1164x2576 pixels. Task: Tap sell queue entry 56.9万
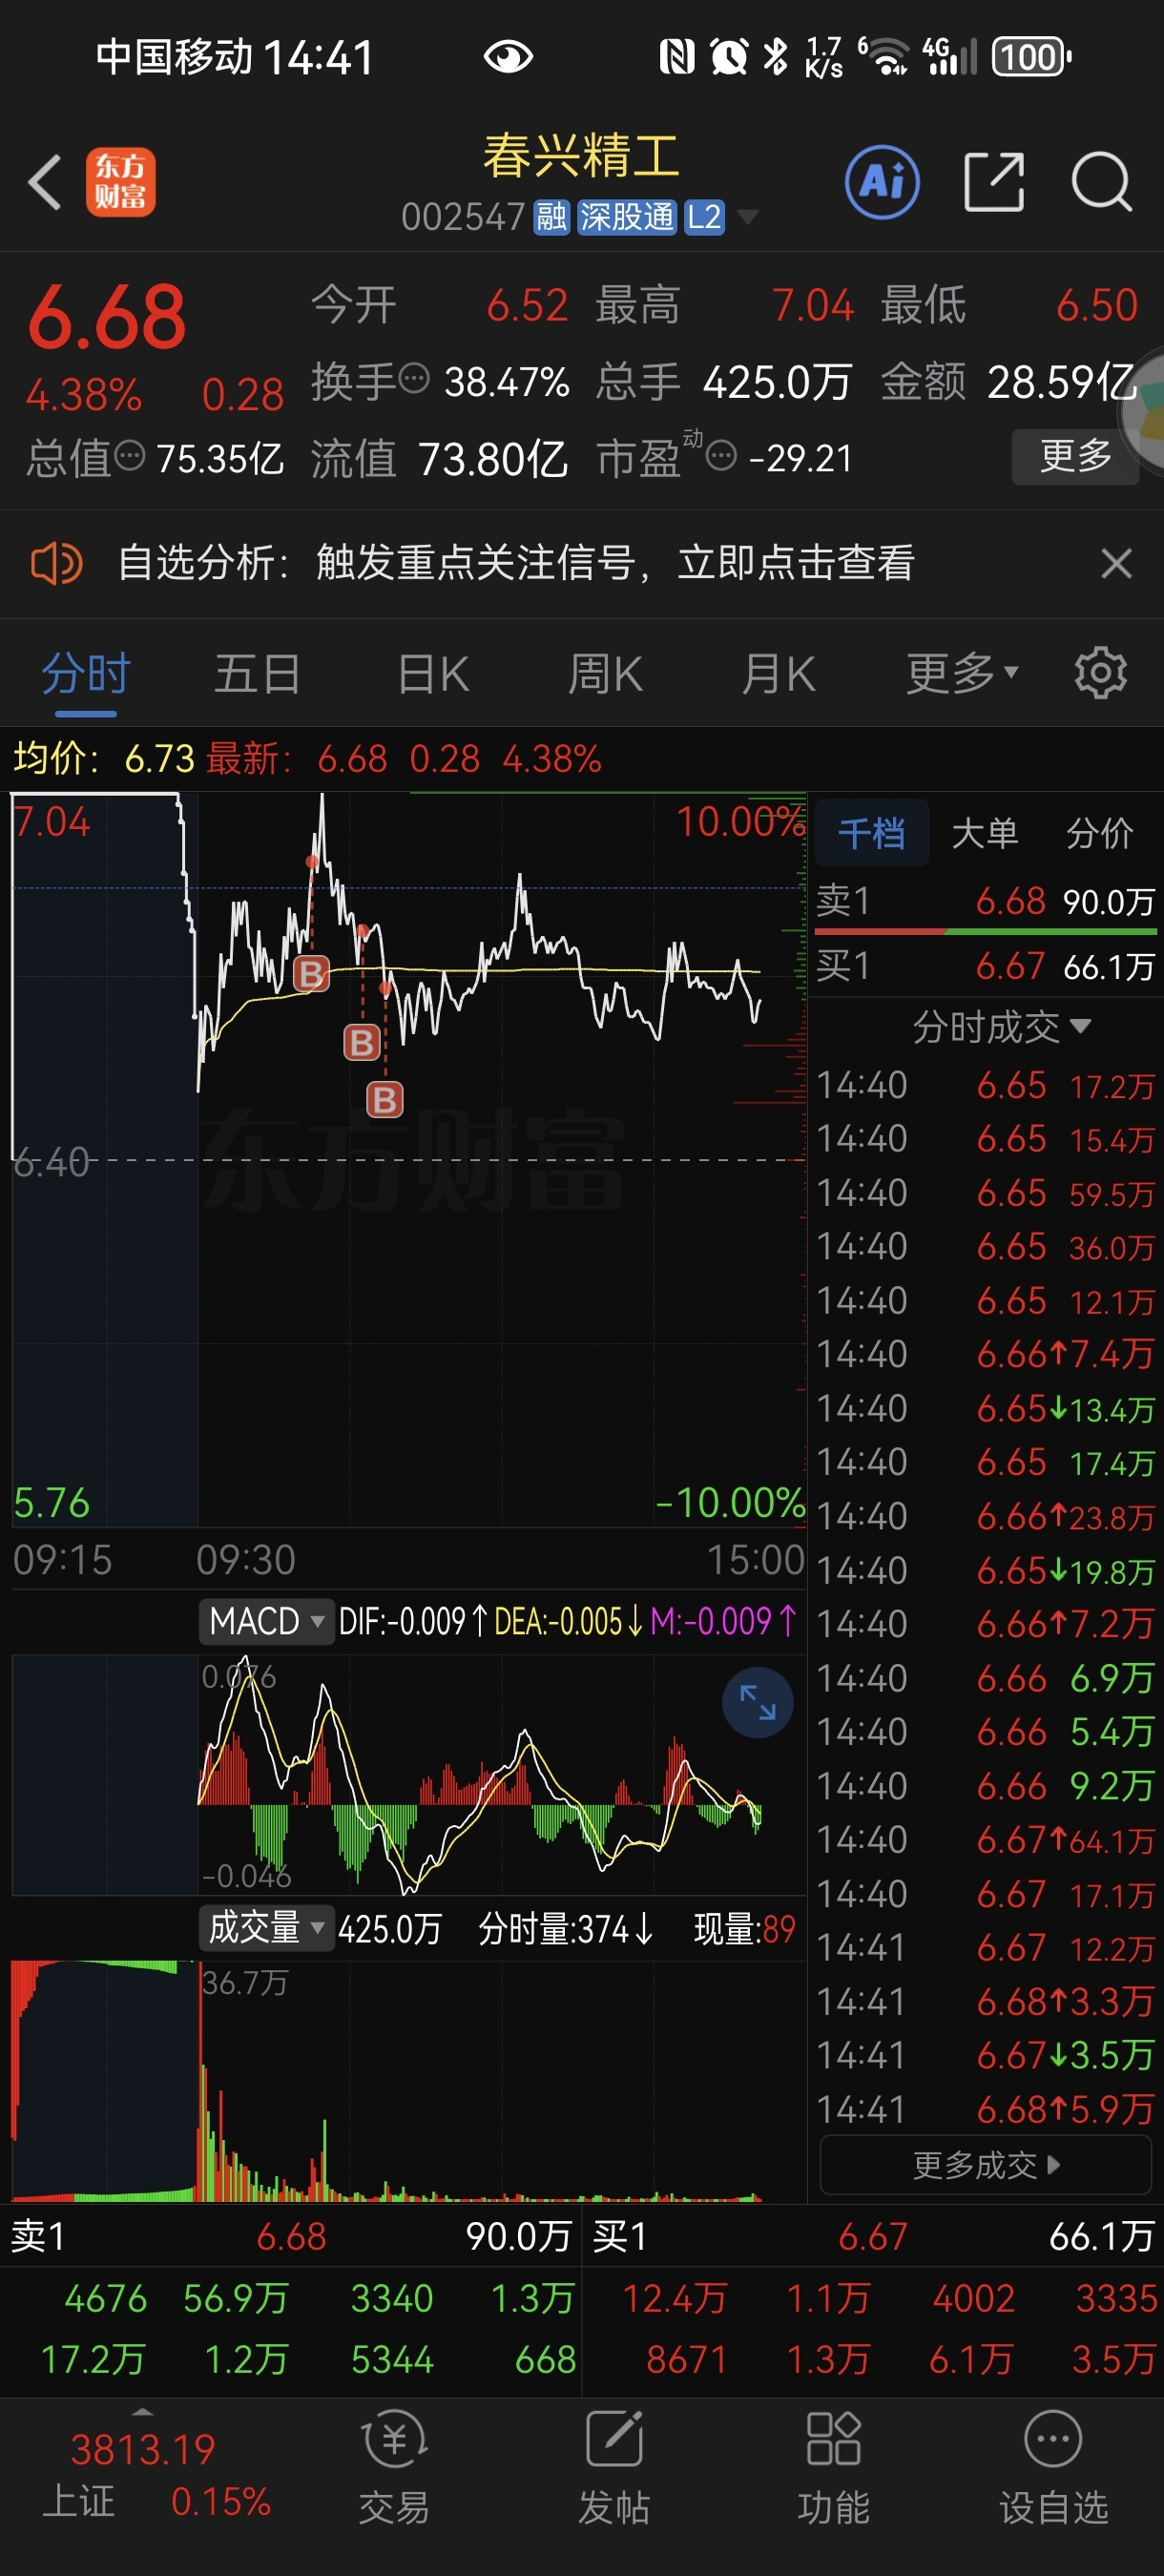tap(235, 2298)
